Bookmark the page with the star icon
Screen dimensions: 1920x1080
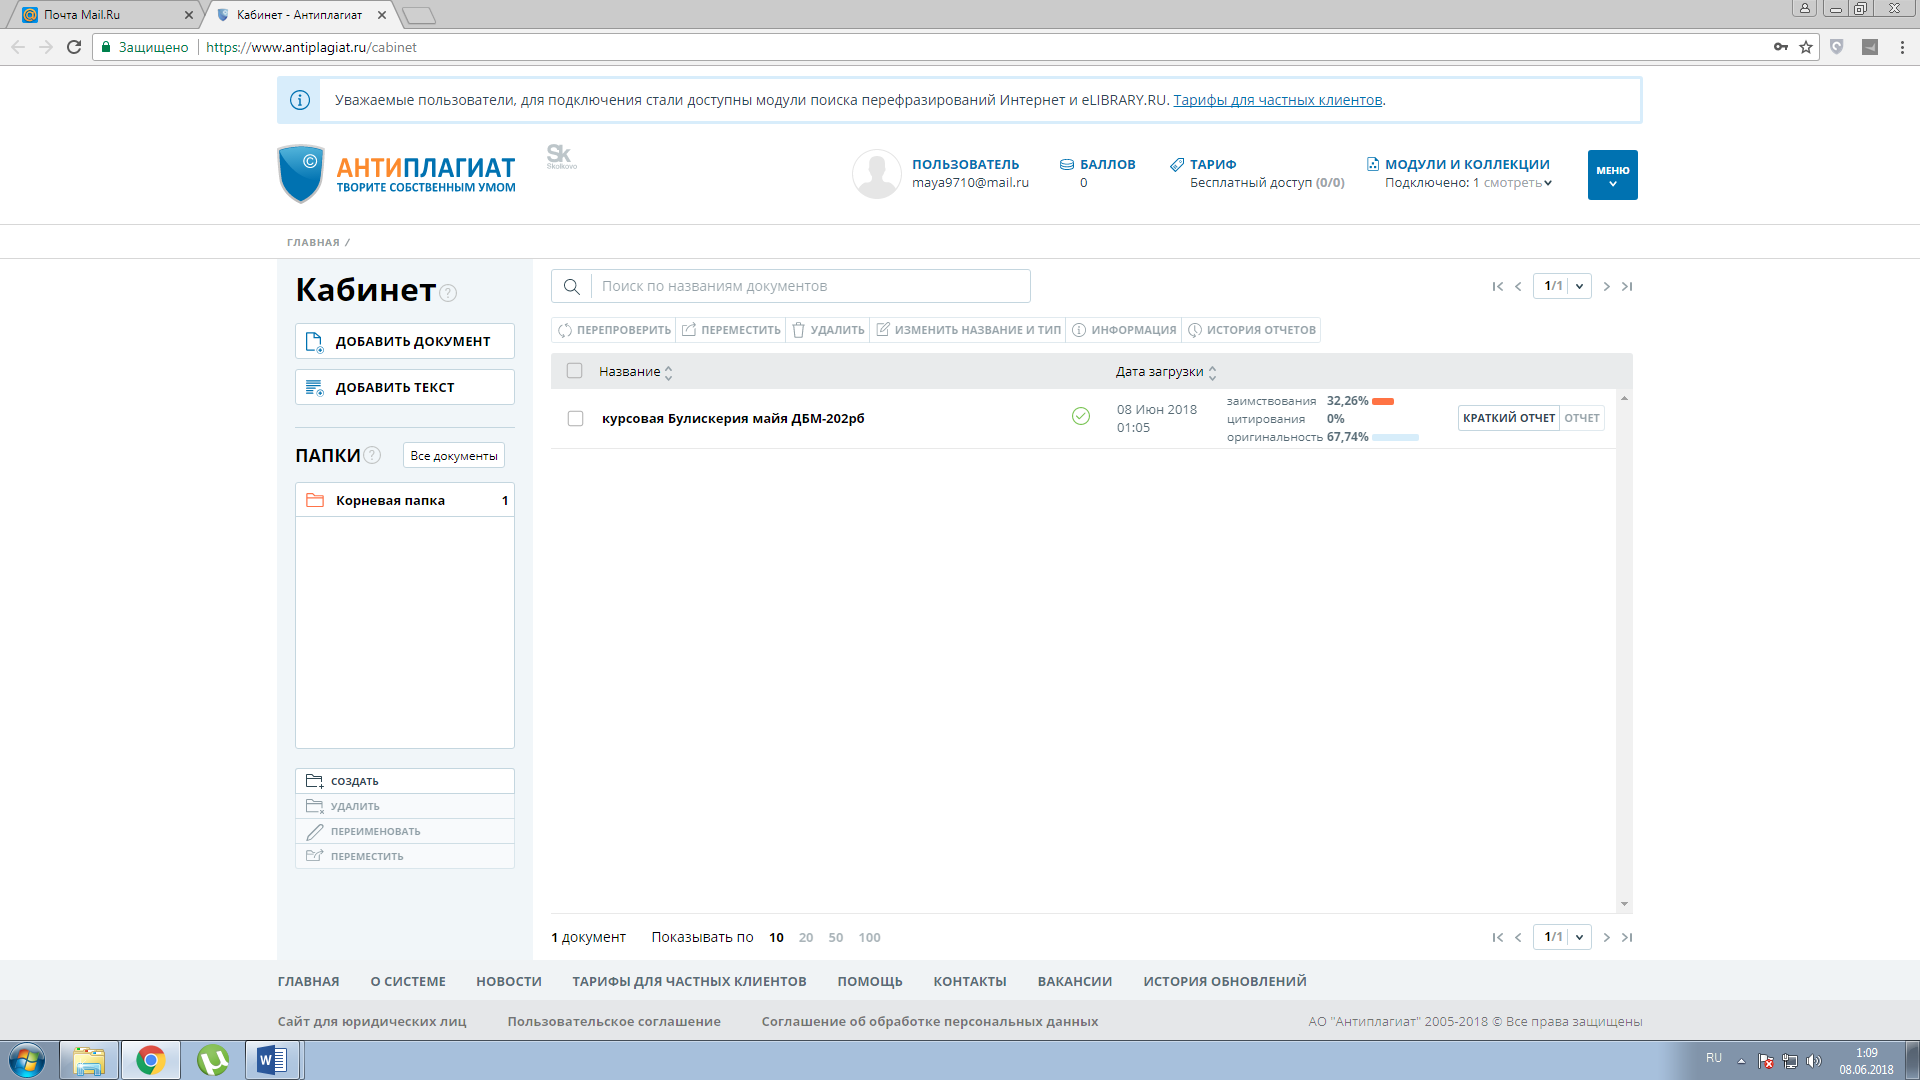[x=1806, y=47]
